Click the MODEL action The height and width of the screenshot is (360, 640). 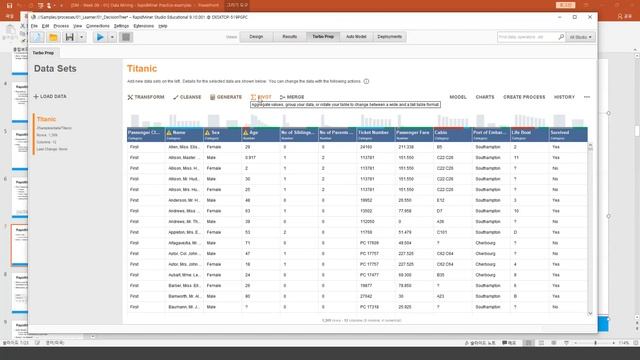tap(458, 97)
